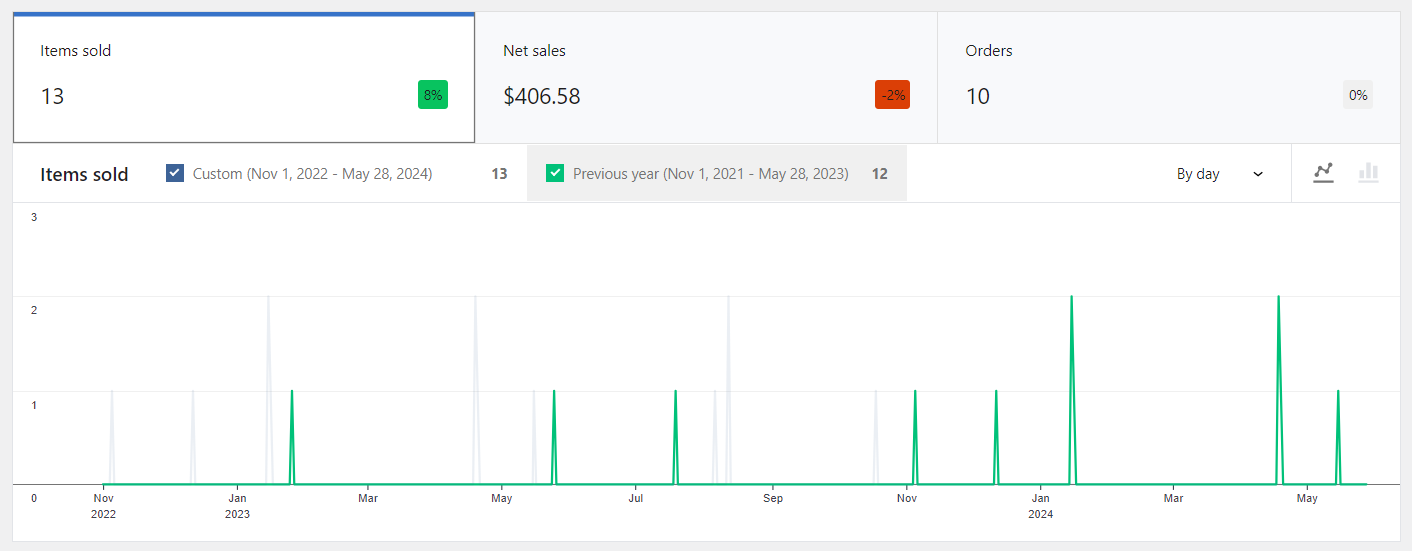Click the red -2% change badge
Image resolution: width=1412 pixels, height=551 pixels.
tap(893, 95)
